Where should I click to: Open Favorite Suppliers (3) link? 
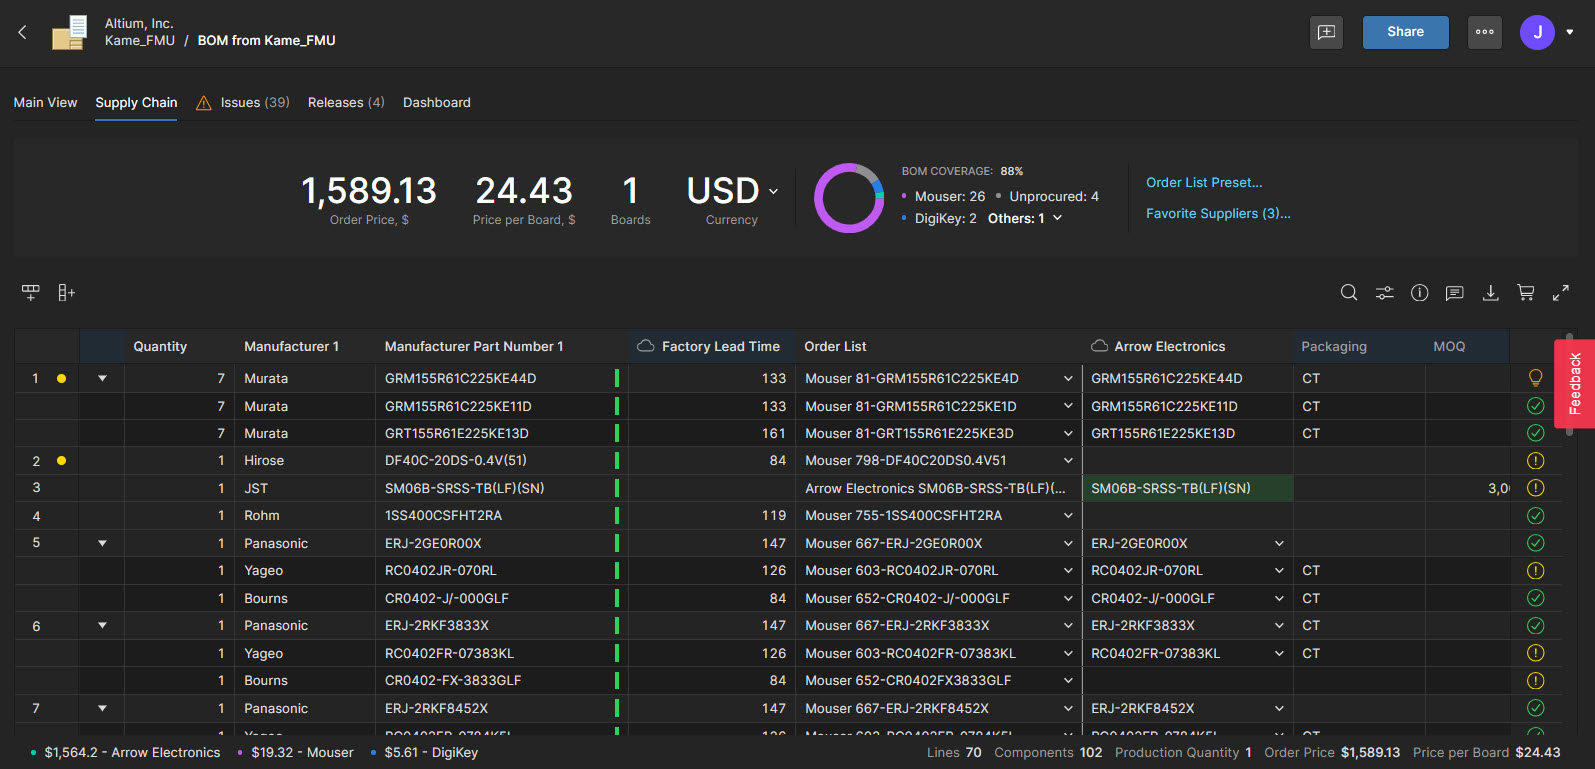pos(1218,213)
